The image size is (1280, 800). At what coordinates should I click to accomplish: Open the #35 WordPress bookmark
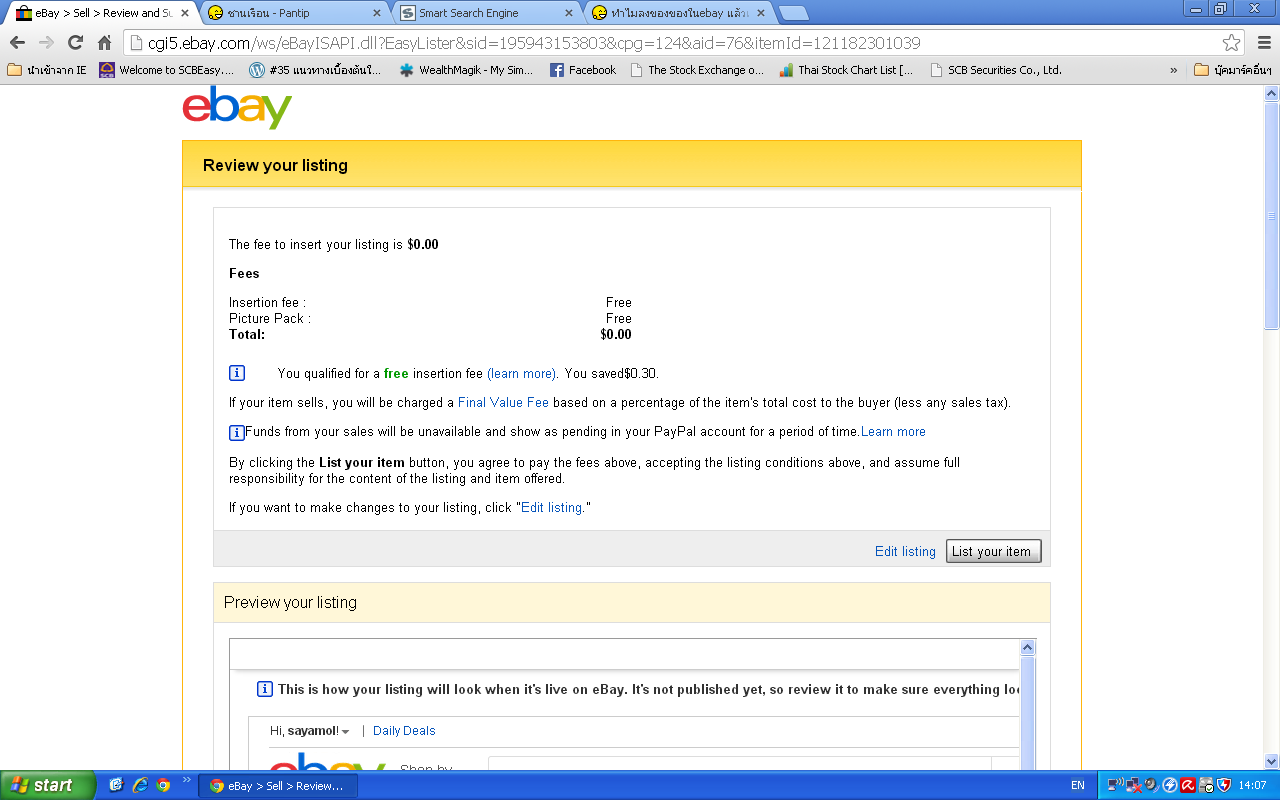315,70
